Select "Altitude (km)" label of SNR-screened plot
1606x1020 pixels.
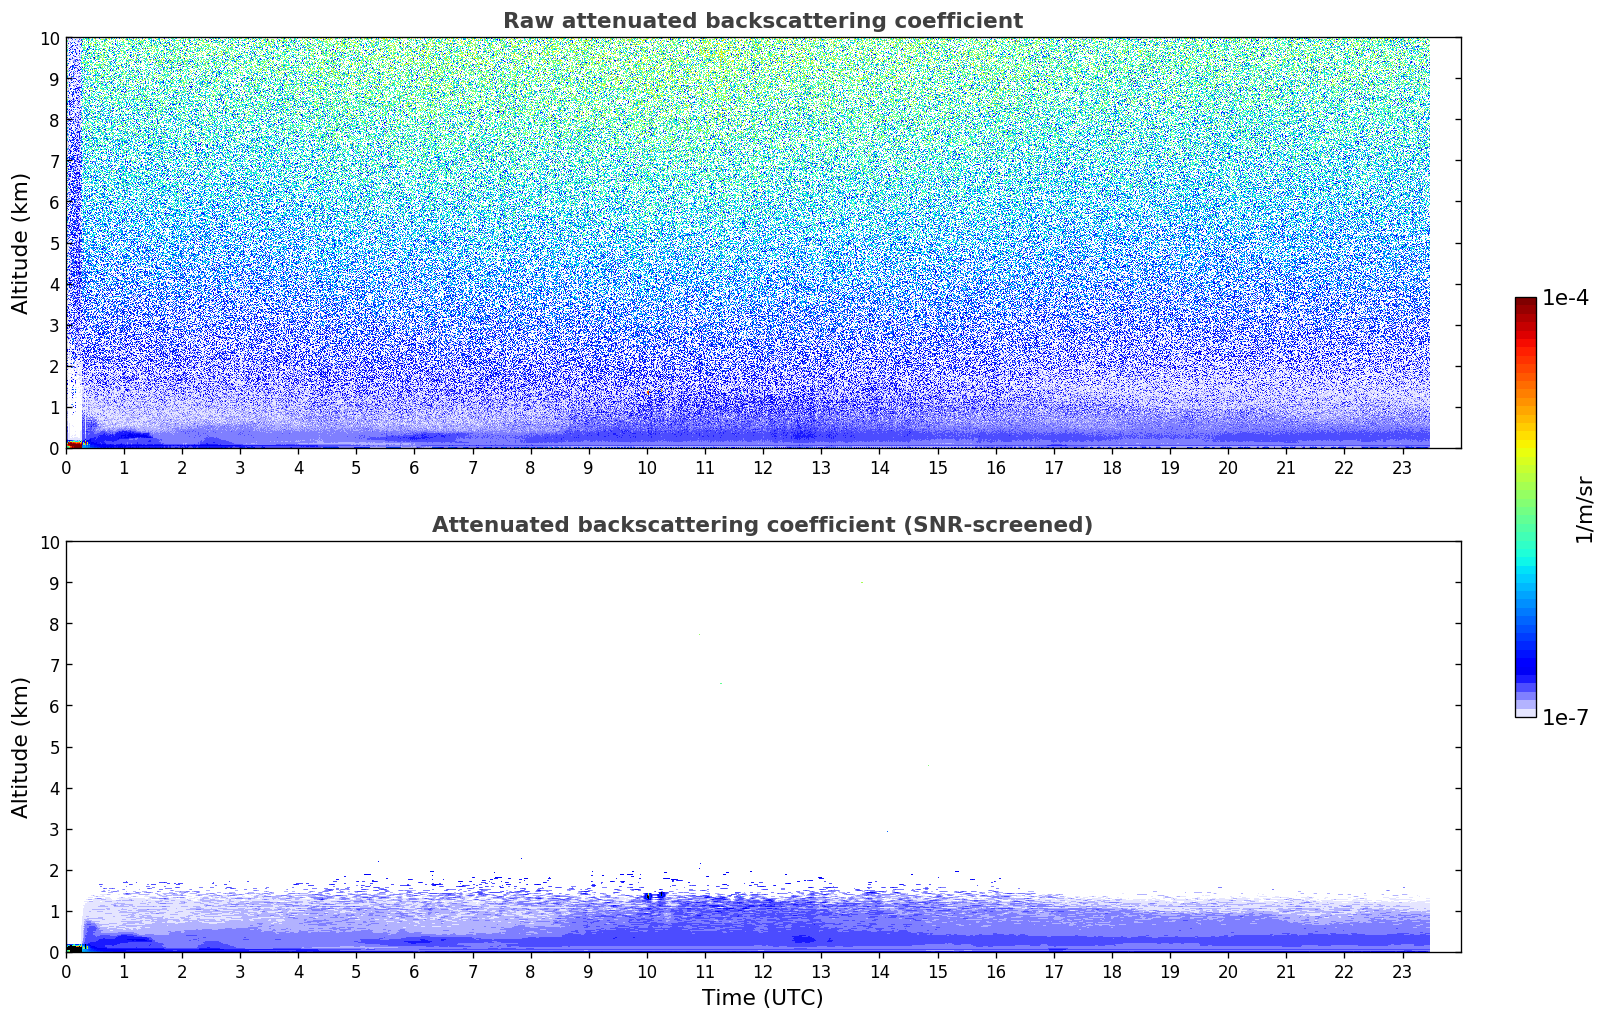click(x=21, y=747)
